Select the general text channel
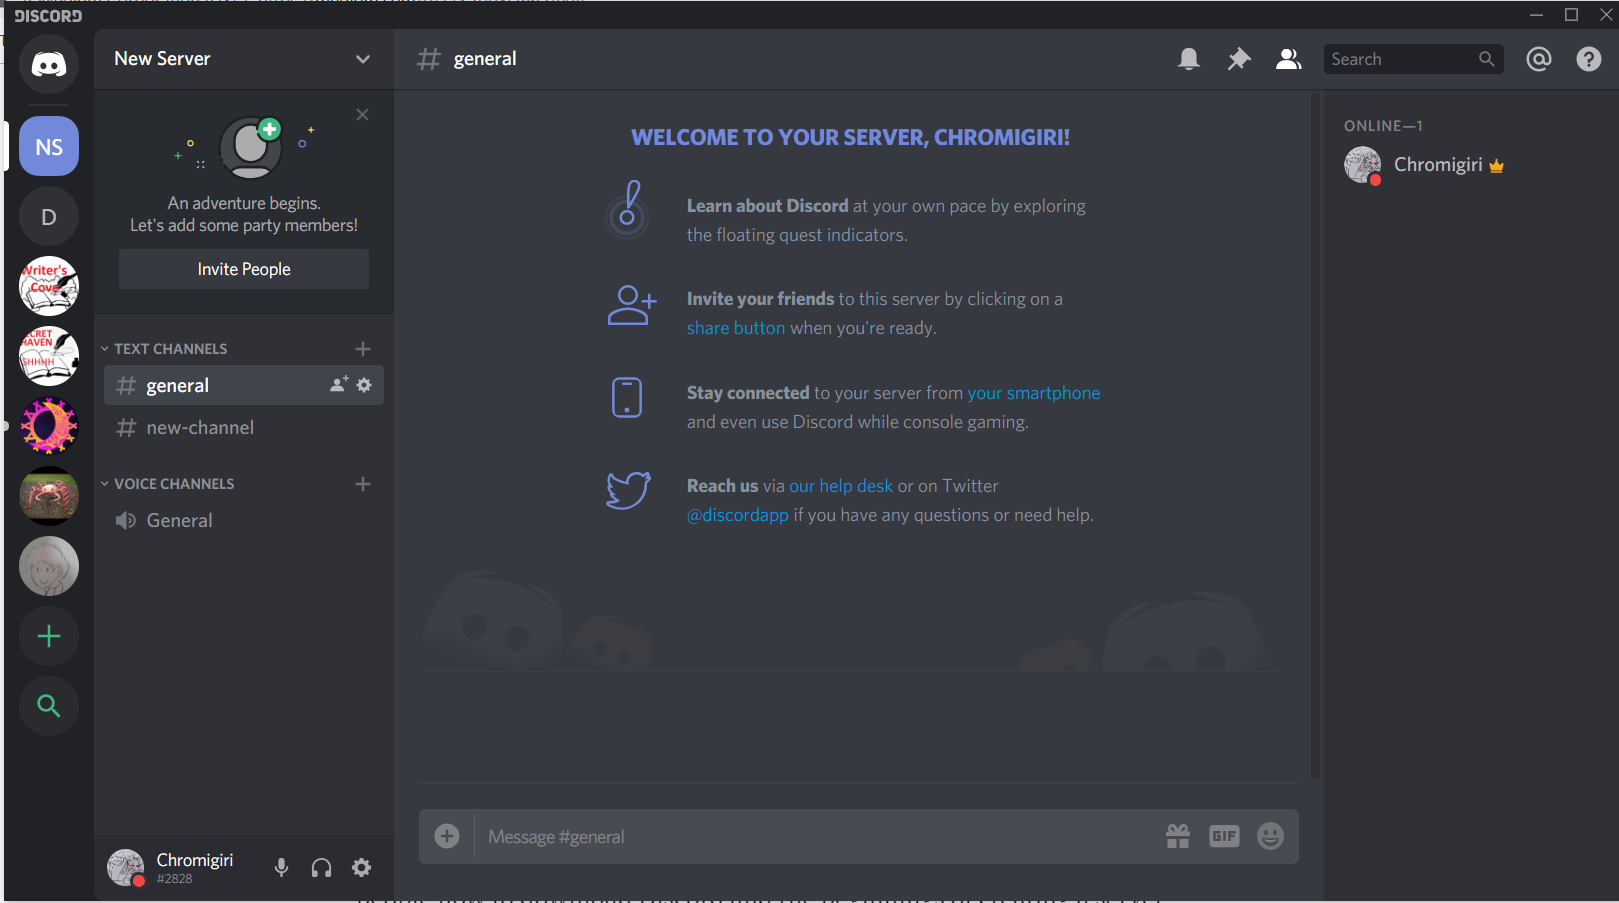This screenshot has height=903, width=1619. 244,385
